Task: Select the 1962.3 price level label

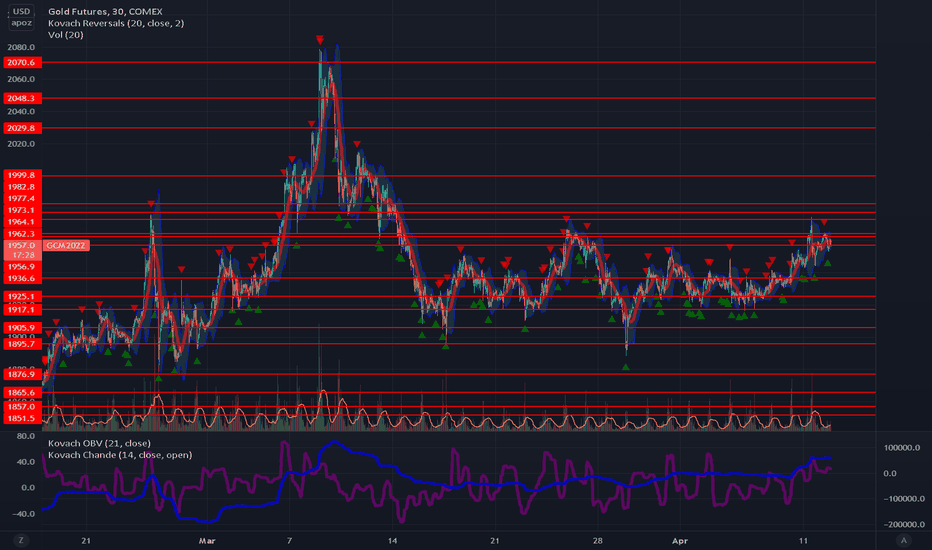Action: 23,234
